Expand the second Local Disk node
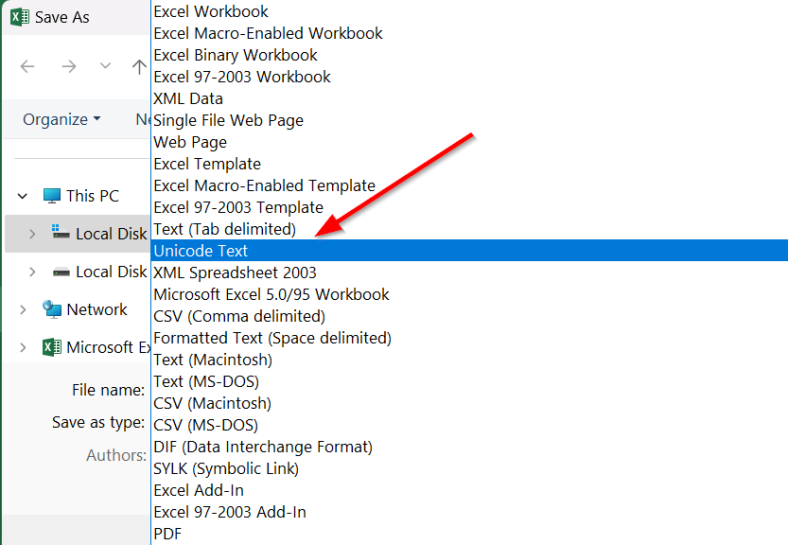788x545 pixels. coord(32,272)
